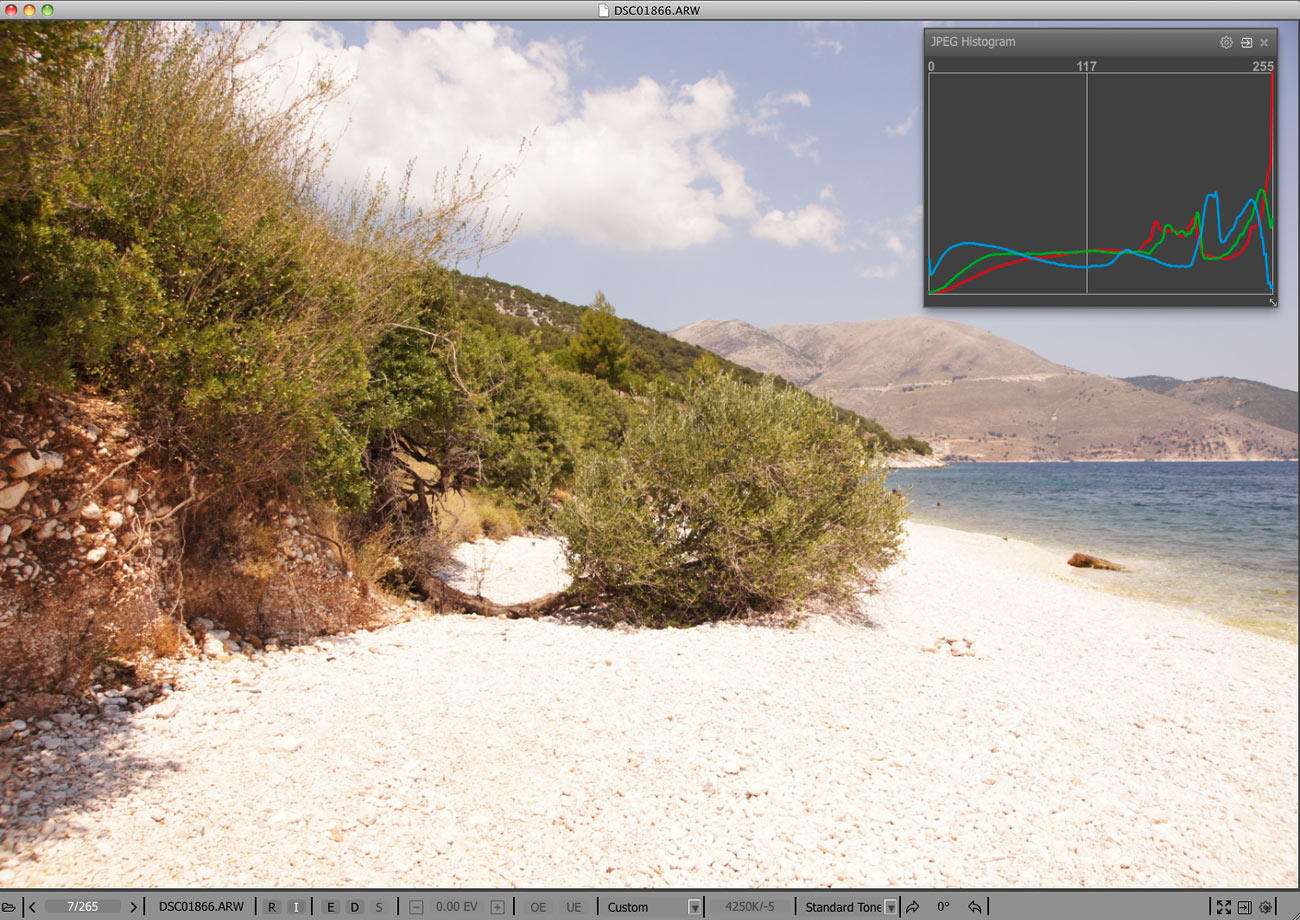Rotate the image clockwise

(912, 907)
